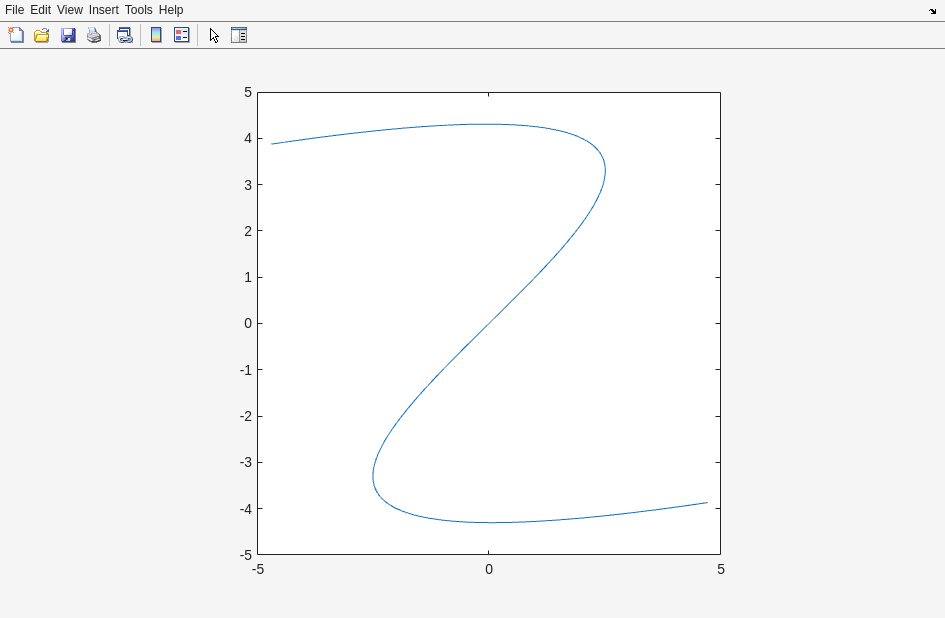Open a file with the folder icon
This screenshot has height=618, width=945.
pos(42,35)
